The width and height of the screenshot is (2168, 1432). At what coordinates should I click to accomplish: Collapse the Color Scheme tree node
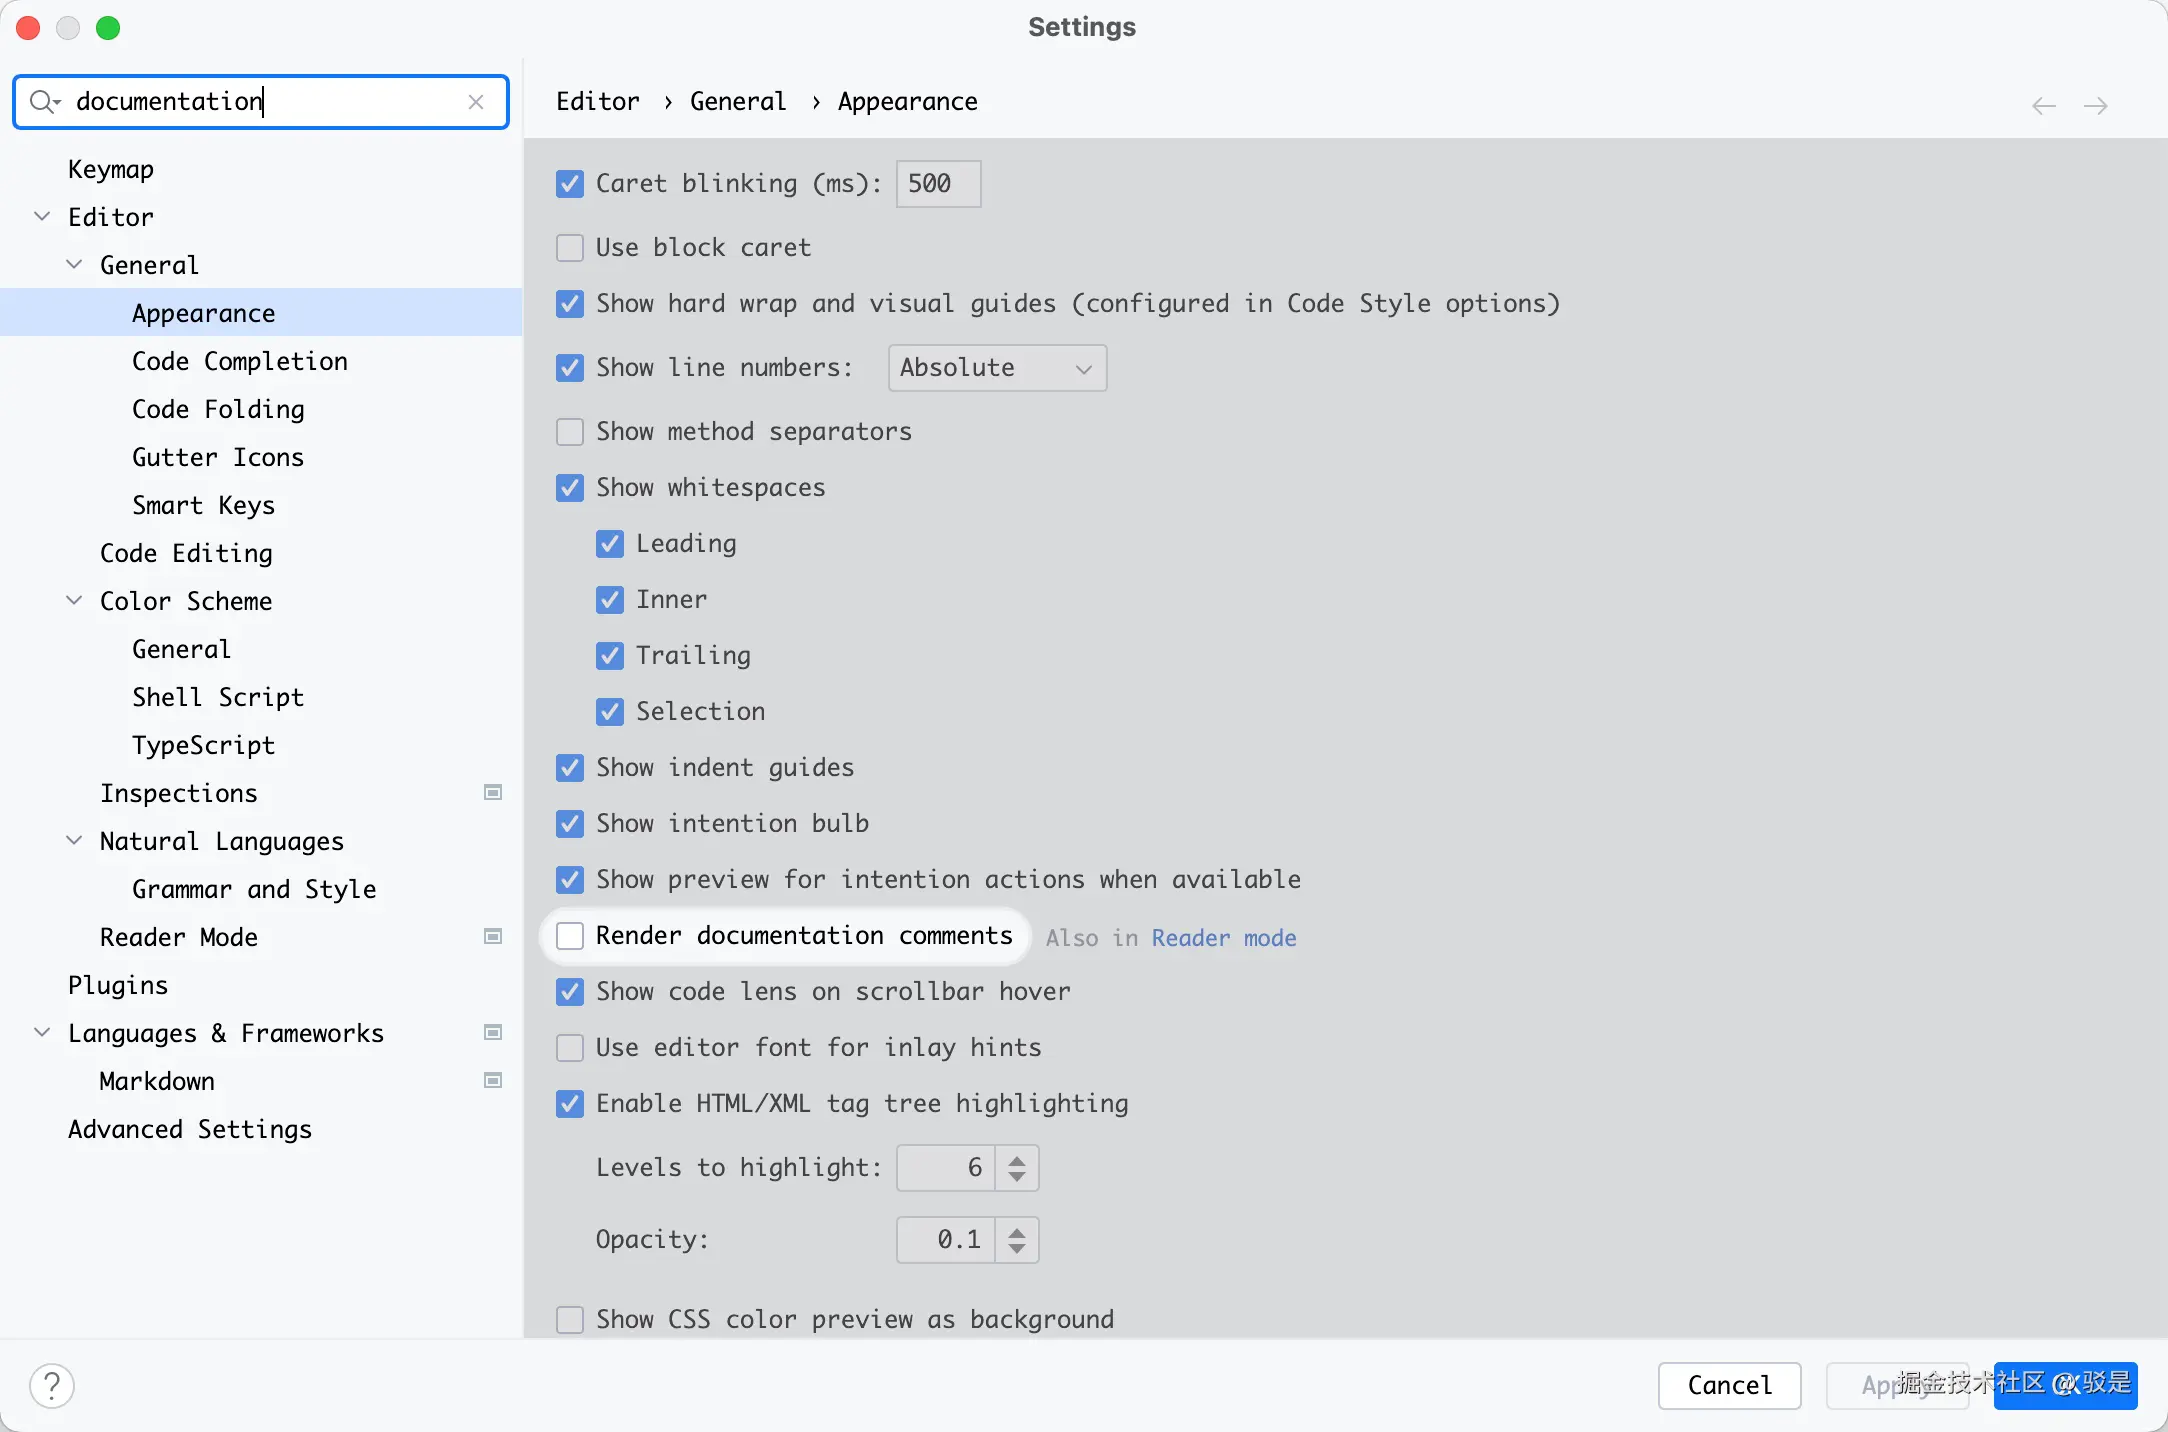pos(74,601)
